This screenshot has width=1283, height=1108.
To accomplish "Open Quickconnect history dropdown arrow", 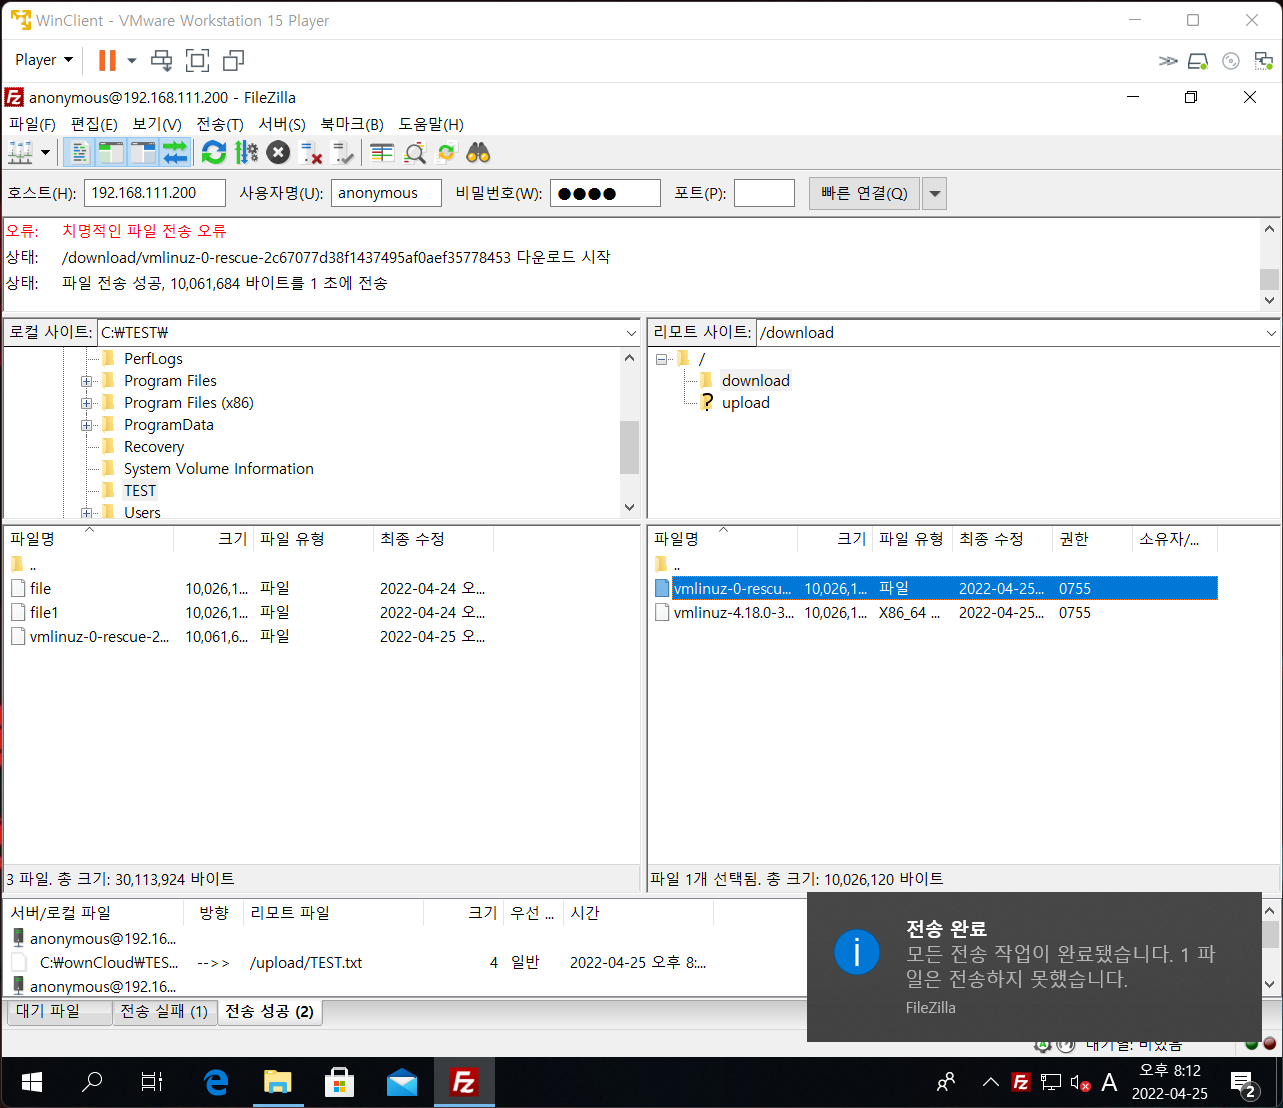I will coord(934,193).
